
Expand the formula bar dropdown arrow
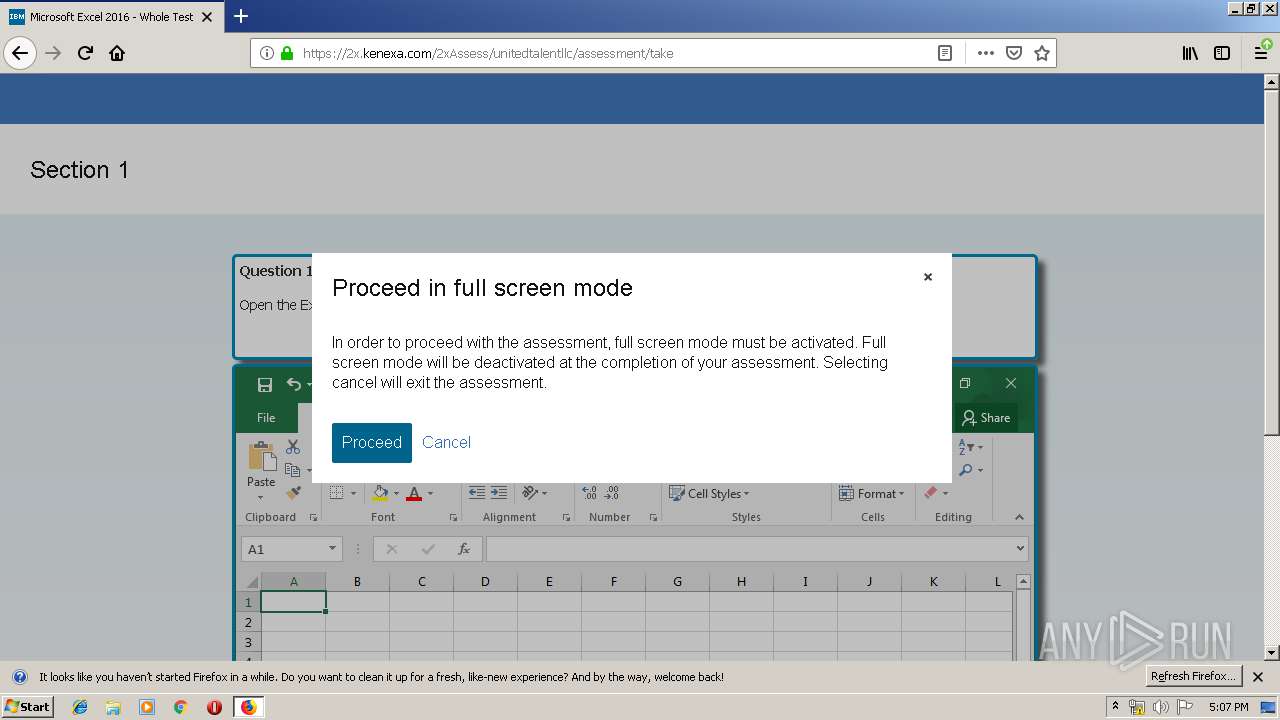tap(1020, 549)
